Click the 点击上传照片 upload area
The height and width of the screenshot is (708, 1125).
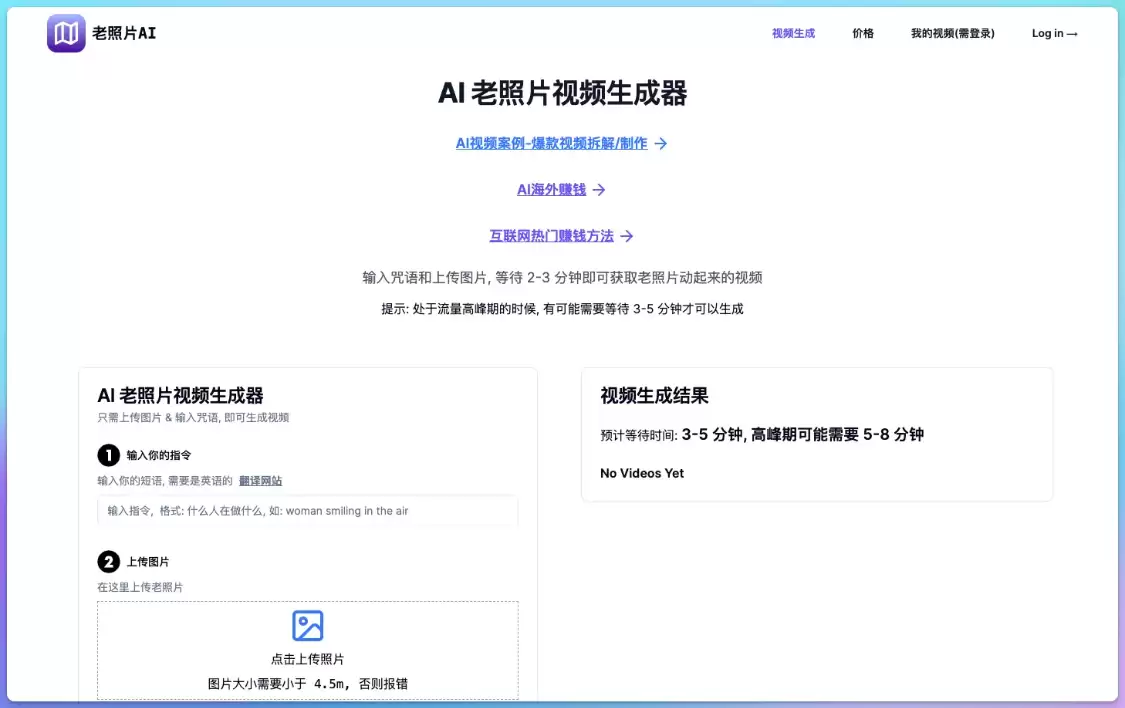click(307, 650)
